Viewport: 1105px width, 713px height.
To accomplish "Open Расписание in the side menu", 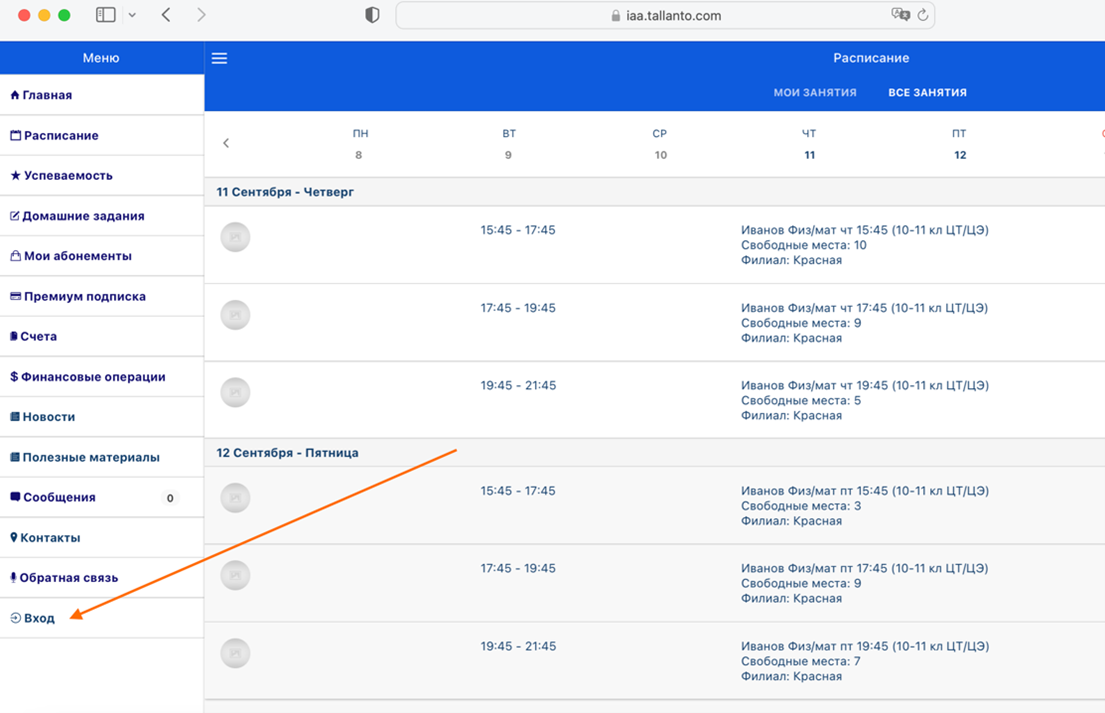I will (x=60, y=135).
